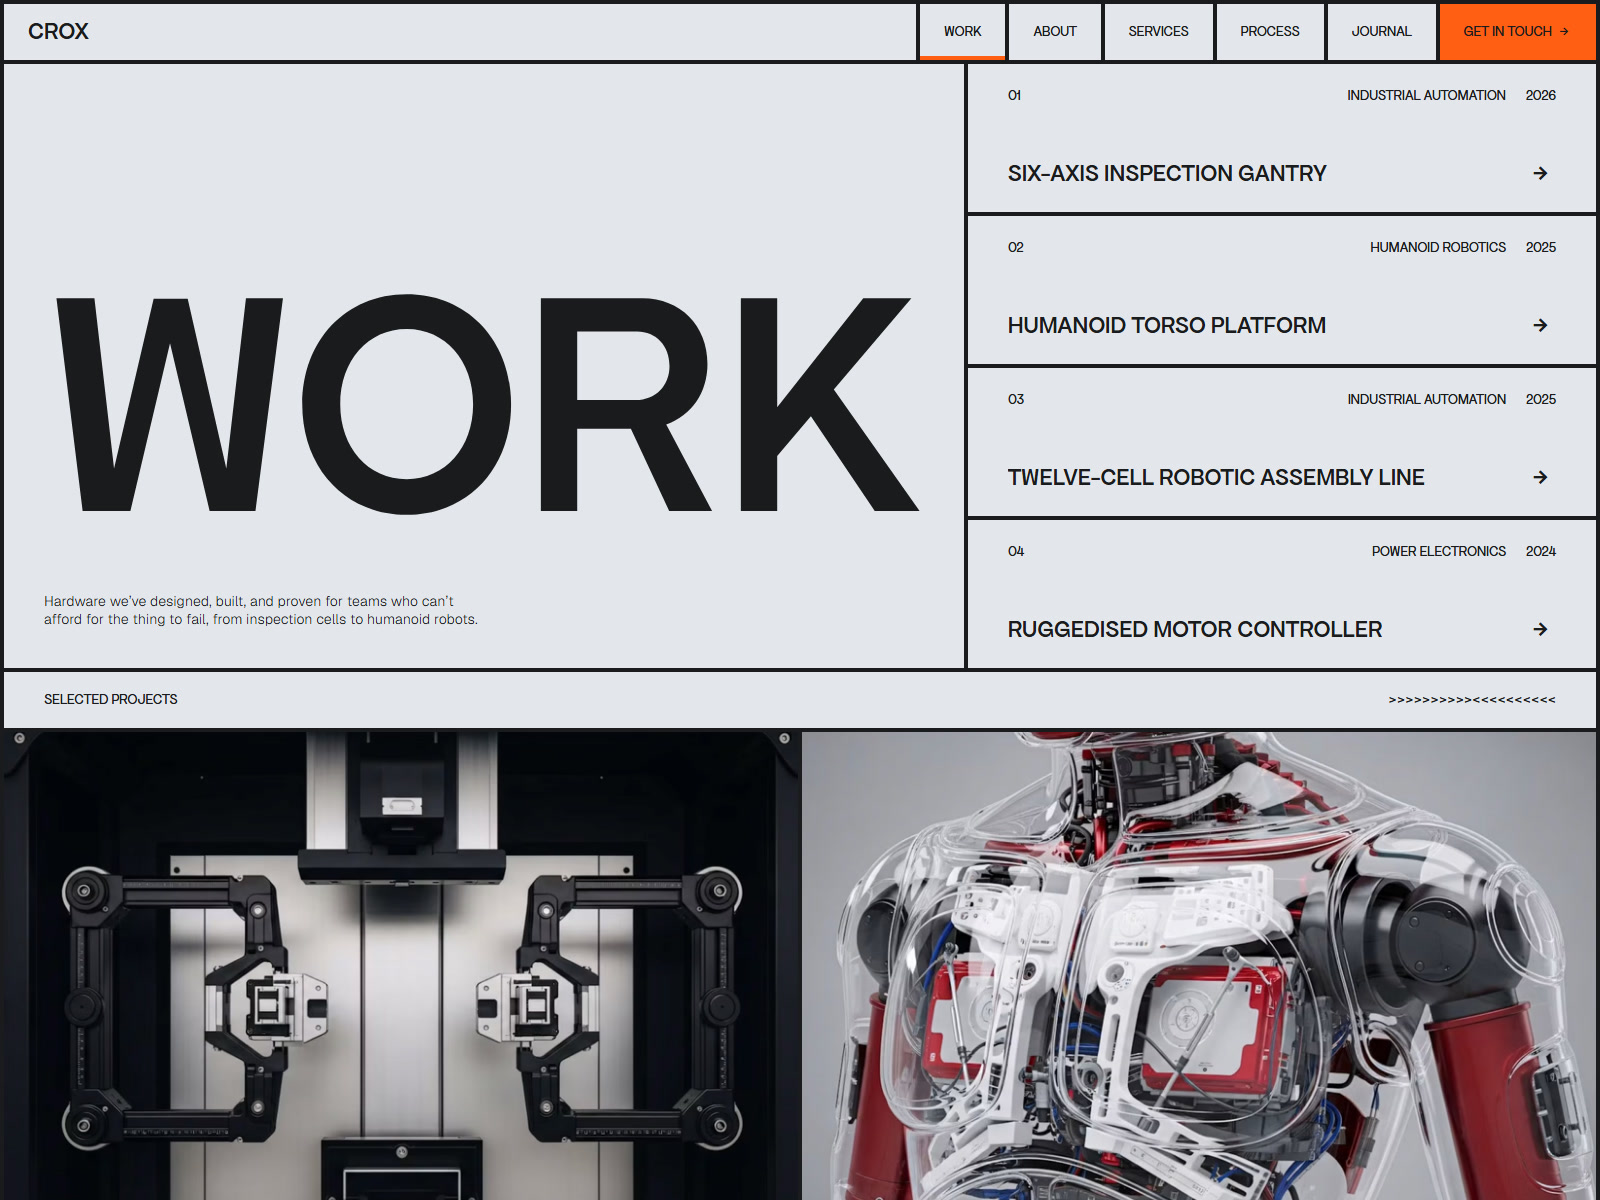The width and height of the screenshot is (1600, 1200).
Task: Open the Services nav item
Action: (1158, 31)
